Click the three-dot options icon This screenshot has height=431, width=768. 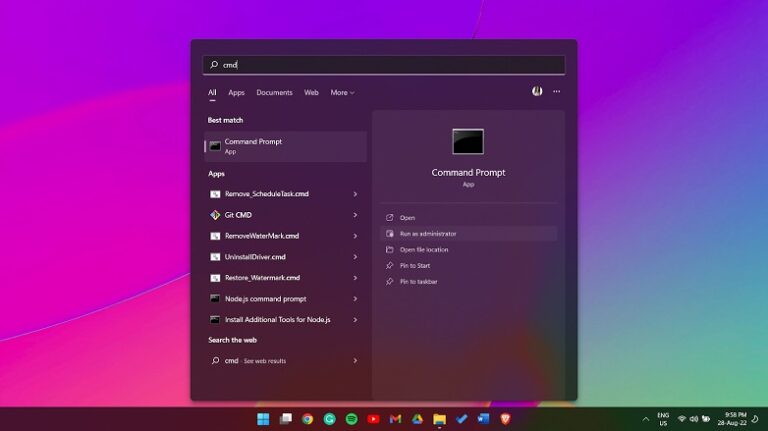tap(557, 92)
